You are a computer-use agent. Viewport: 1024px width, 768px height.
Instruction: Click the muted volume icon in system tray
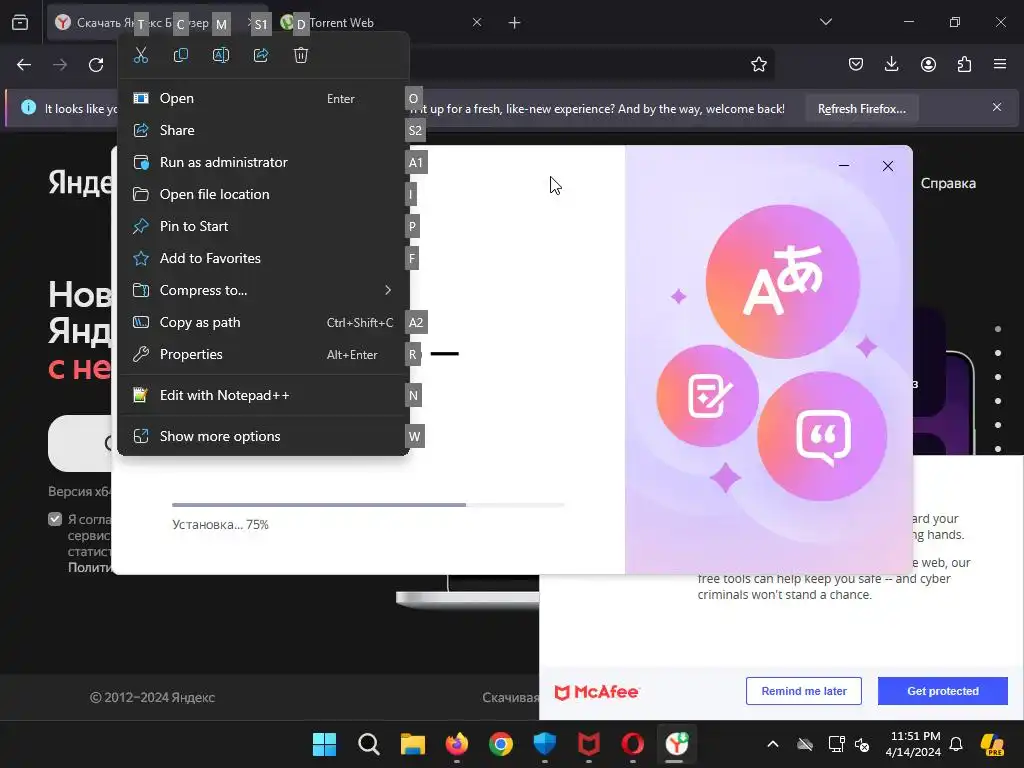pos(862,744)
